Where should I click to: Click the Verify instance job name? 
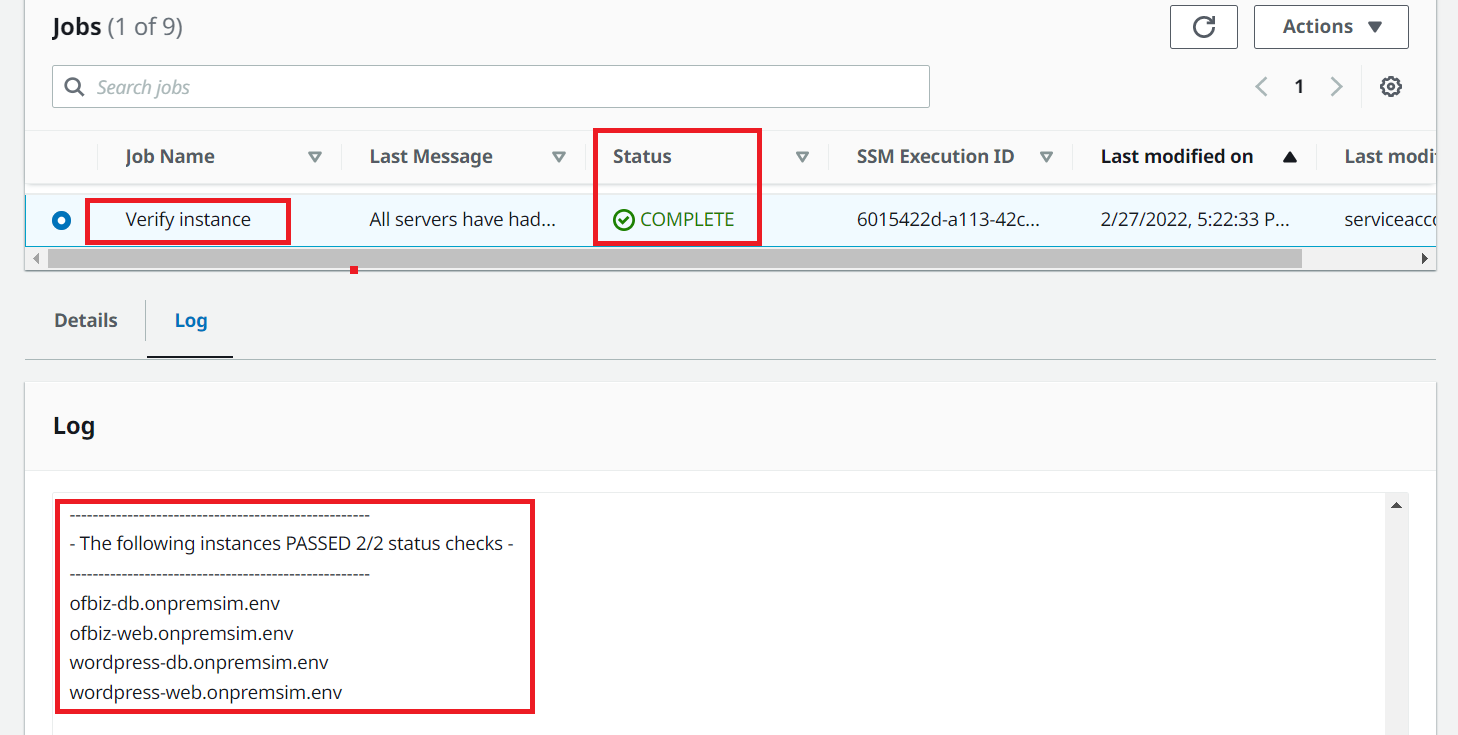188,220
